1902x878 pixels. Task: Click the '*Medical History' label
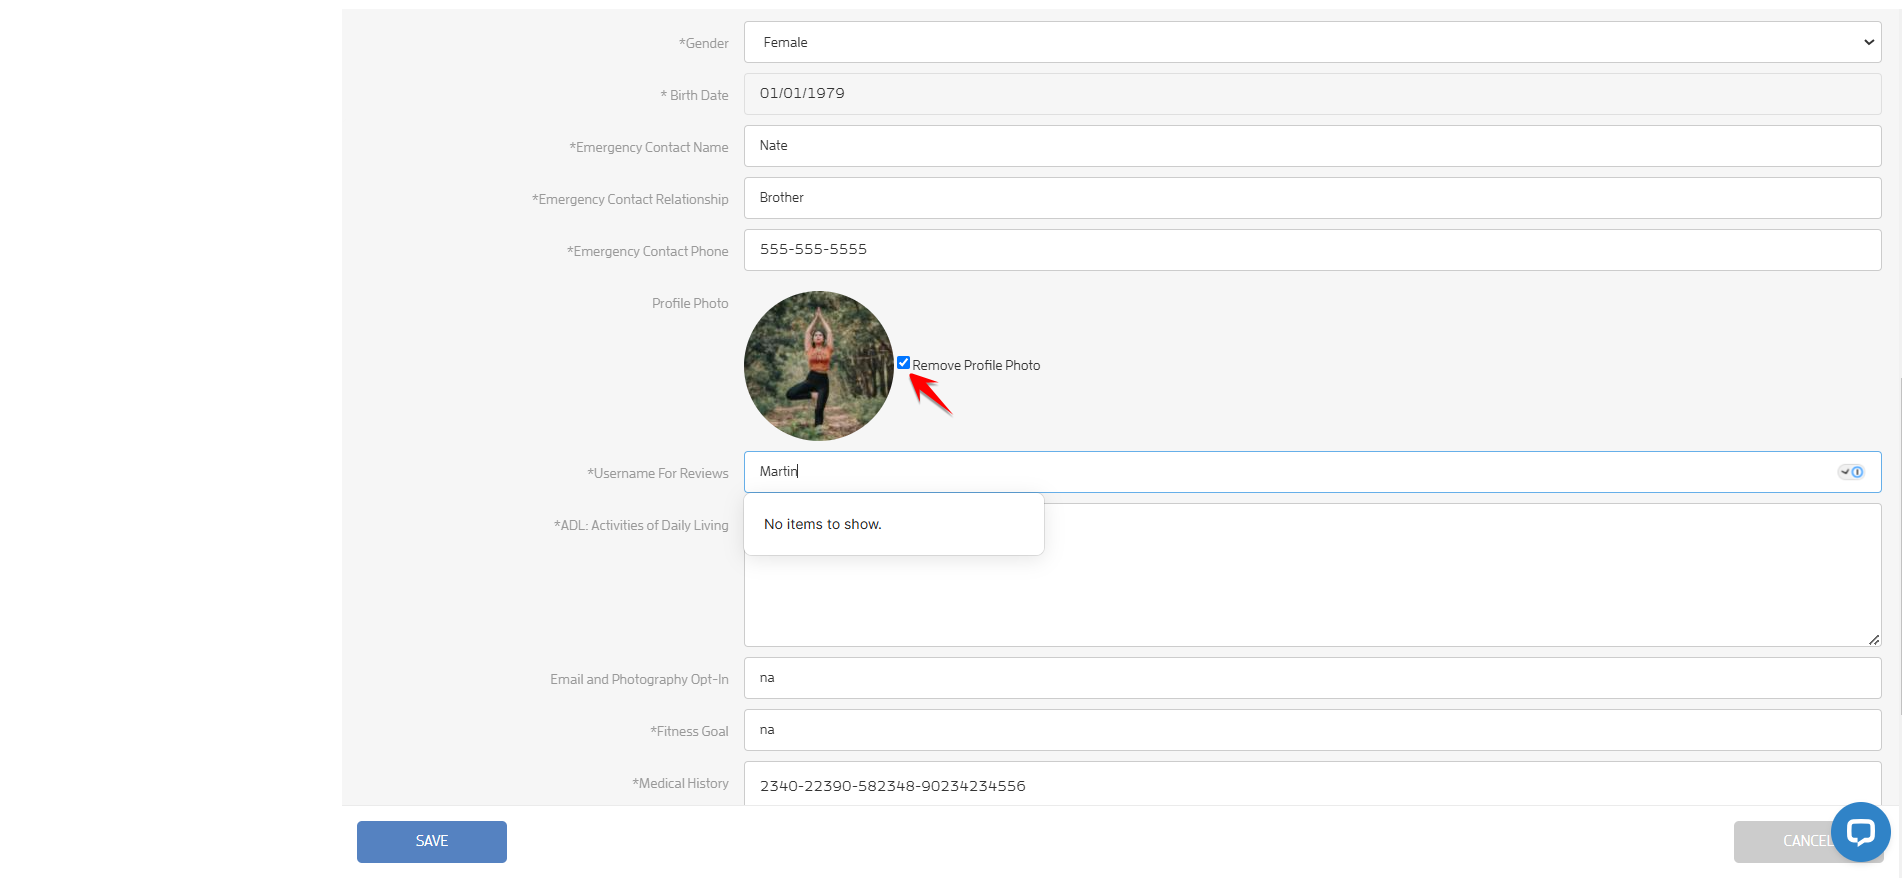pos(680,783)
